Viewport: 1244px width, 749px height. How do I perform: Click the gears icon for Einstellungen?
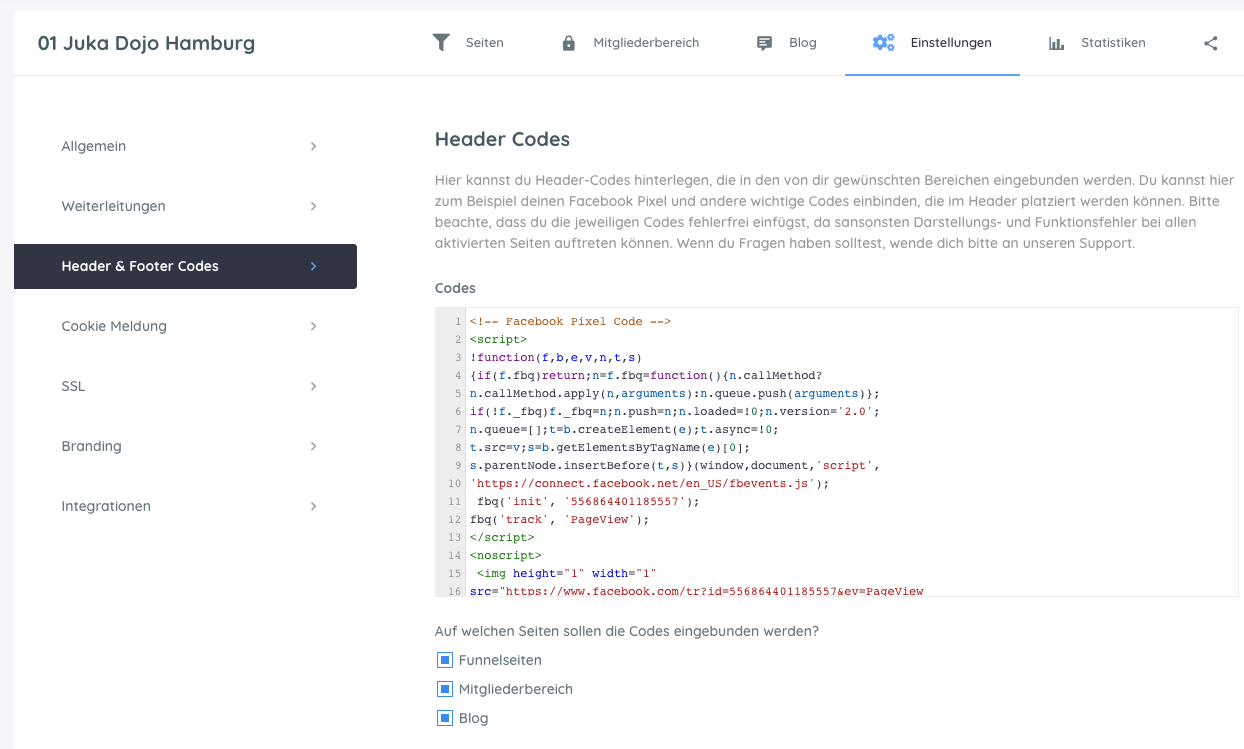pos(883,43)
